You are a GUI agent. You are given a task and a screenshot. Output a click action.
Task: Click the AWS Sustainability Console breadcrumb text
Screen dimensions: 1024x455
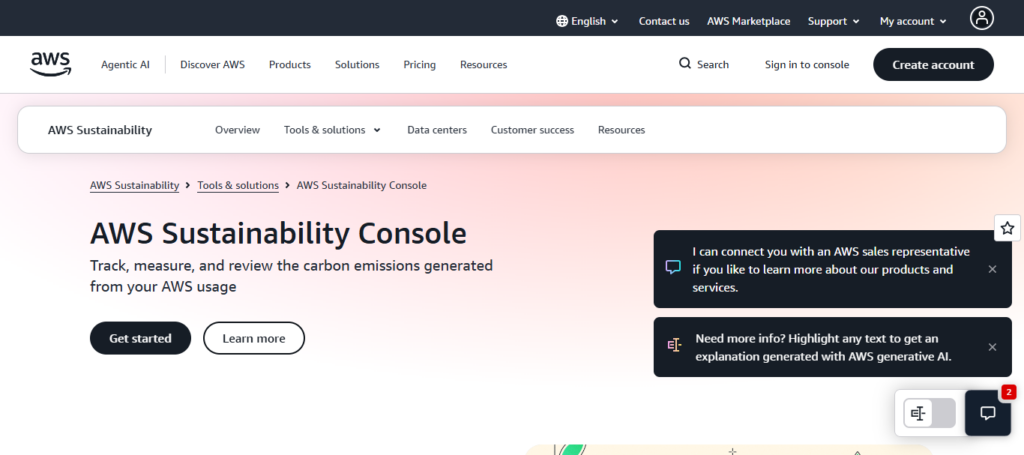pos(362,185)
